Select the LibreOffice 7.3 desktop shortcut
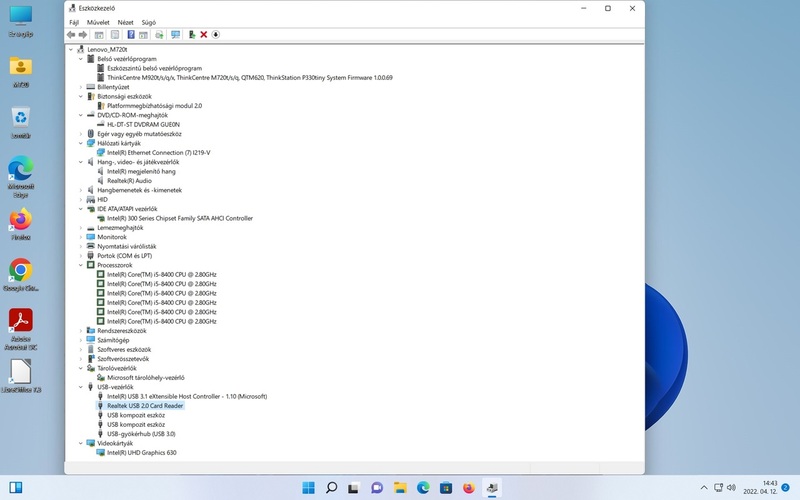The height and width of the screenshot is (500, 800). click(x=21, y=376)
